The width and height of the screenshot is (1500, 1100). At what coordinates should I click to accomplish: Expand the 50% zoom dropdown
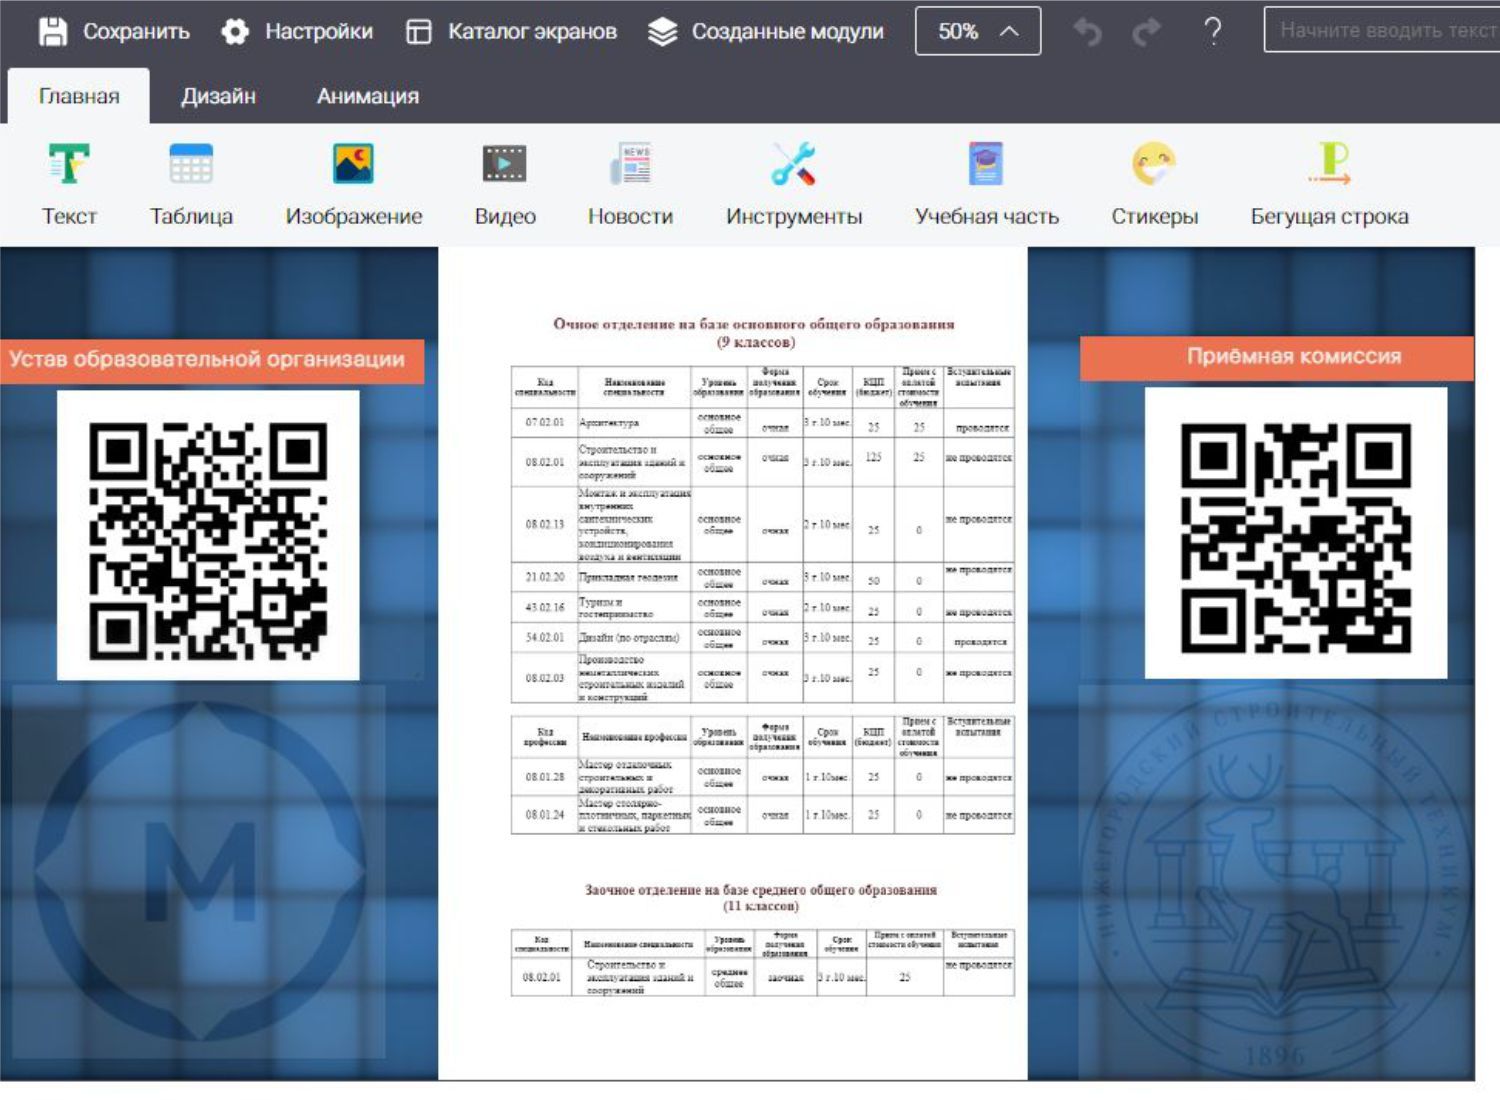(x=978, y=31)
